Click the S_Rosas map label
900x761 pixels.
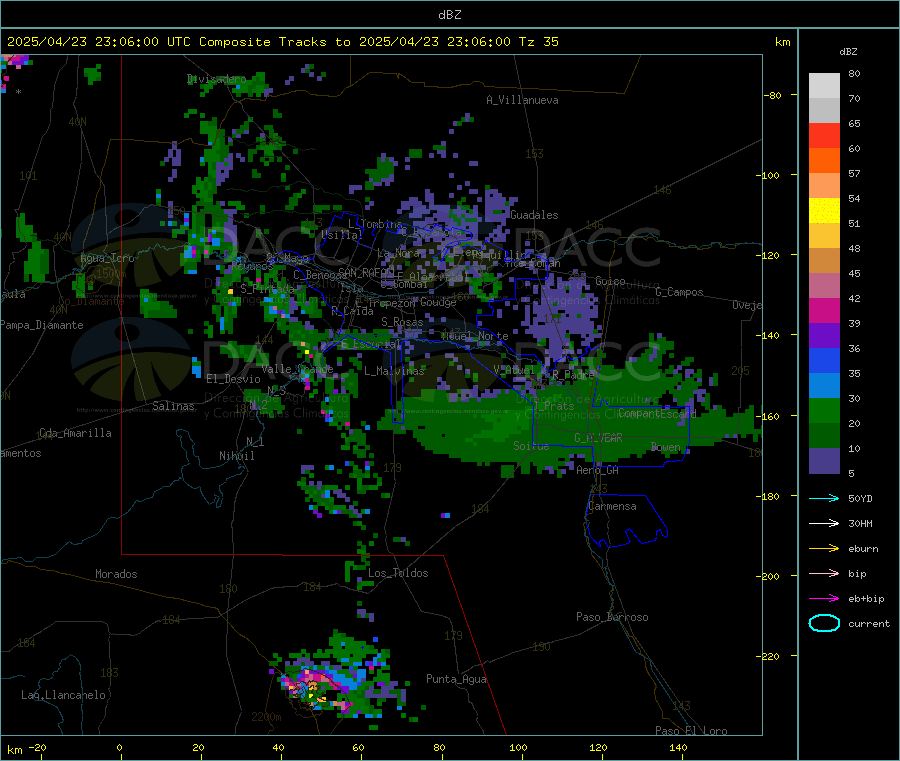tap(402, 322)
